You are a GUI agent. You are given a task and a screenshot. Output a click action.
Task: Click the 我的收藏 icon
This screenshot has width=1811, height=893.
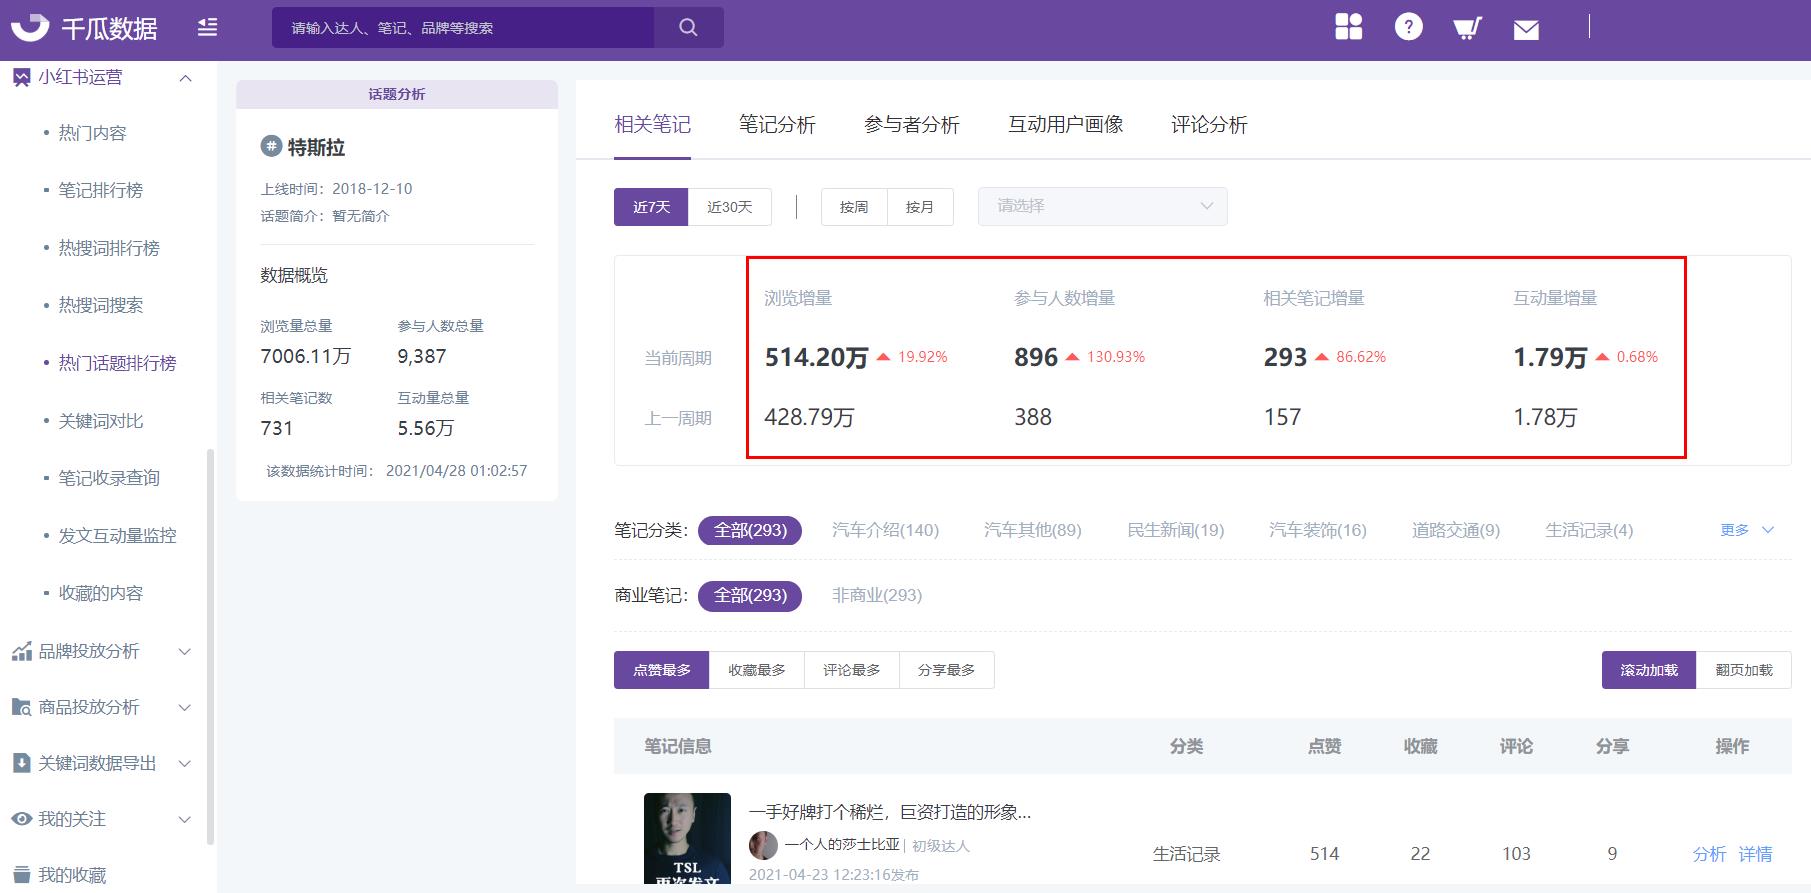click(x=21, y=875)
